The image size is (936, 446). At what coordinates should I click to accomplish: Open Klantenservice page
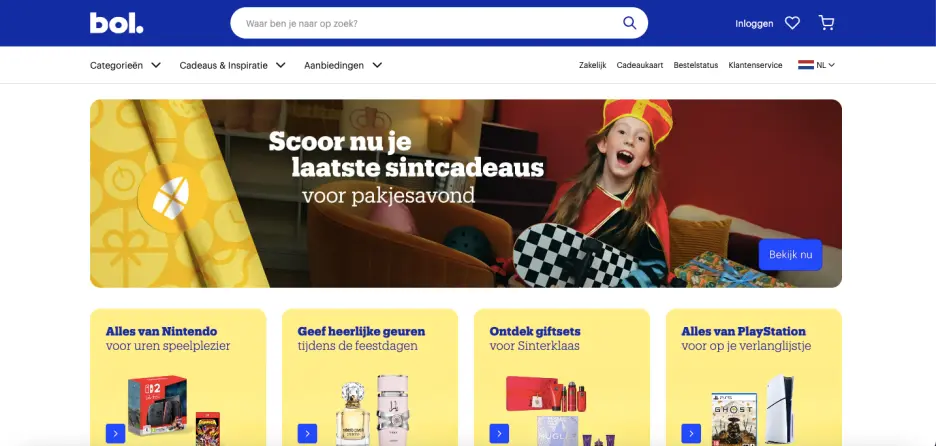pos(755,66)
